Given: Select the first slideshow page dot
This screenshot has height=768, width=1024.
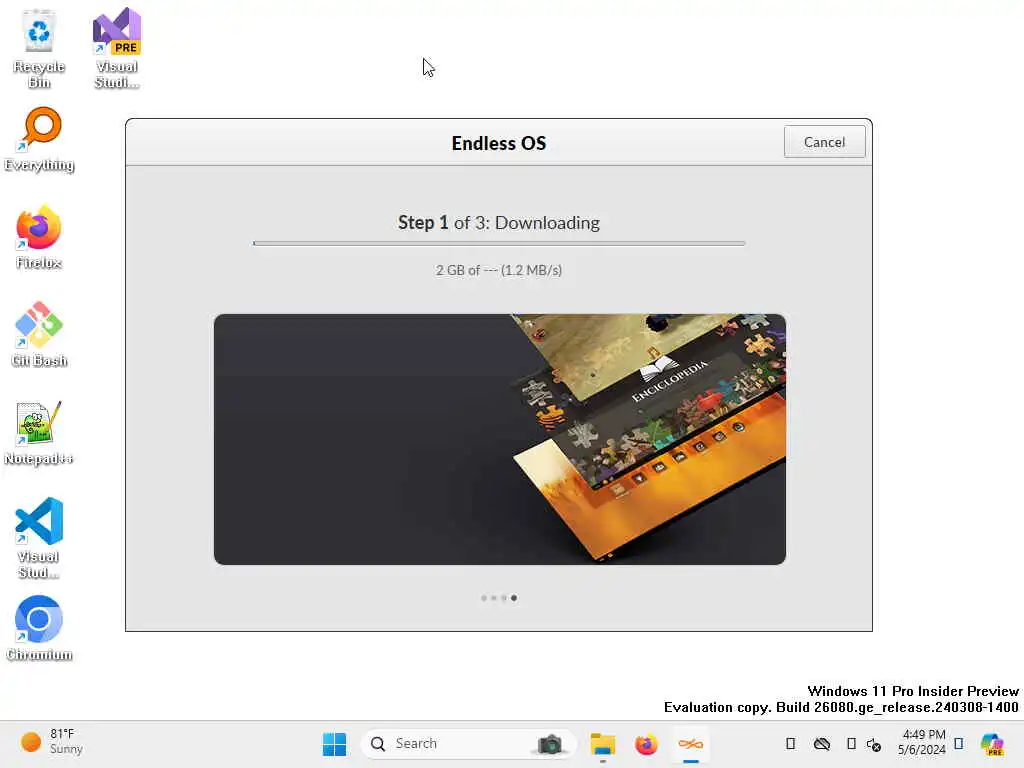Looking at the screenshot, I should pyautogui.click(x=484, y=598).
